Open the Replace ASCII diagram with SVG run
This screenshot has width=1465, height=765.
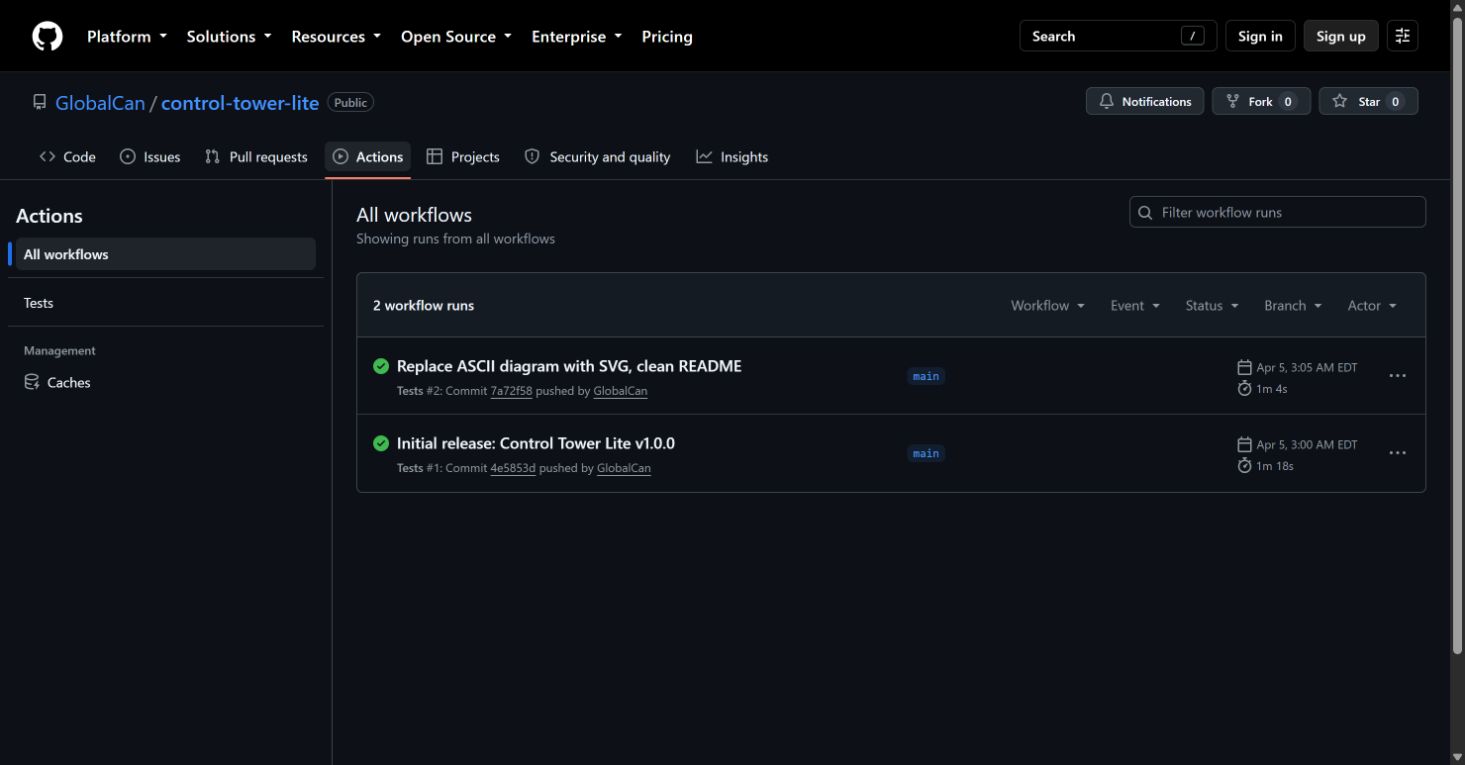(569, 366)
